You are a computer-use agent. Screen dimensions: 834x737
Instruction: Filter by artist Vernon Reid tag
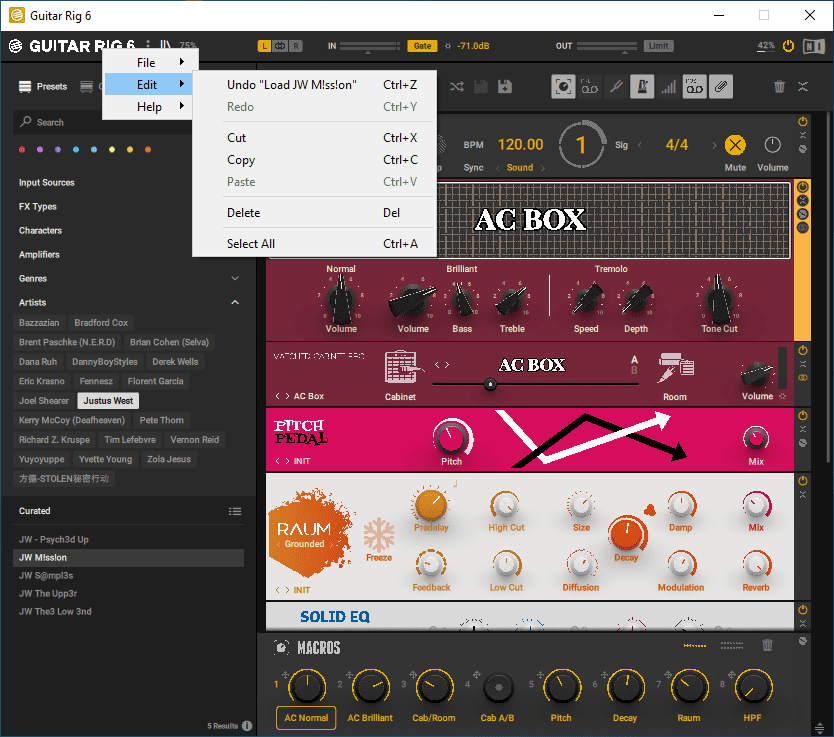tap(195, 440)
